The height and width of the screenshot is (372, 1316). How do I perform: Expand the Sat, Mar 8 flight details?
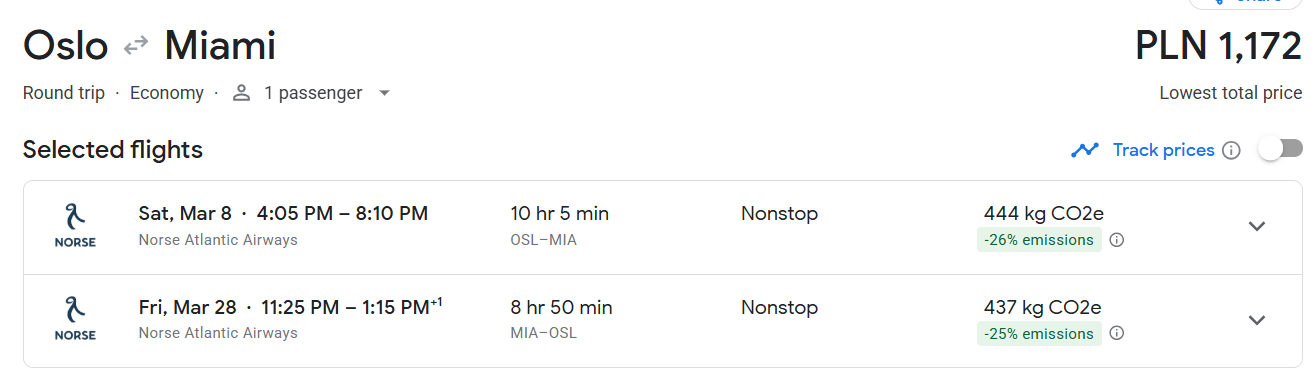pyautogui.click(x=1257, y=226)
